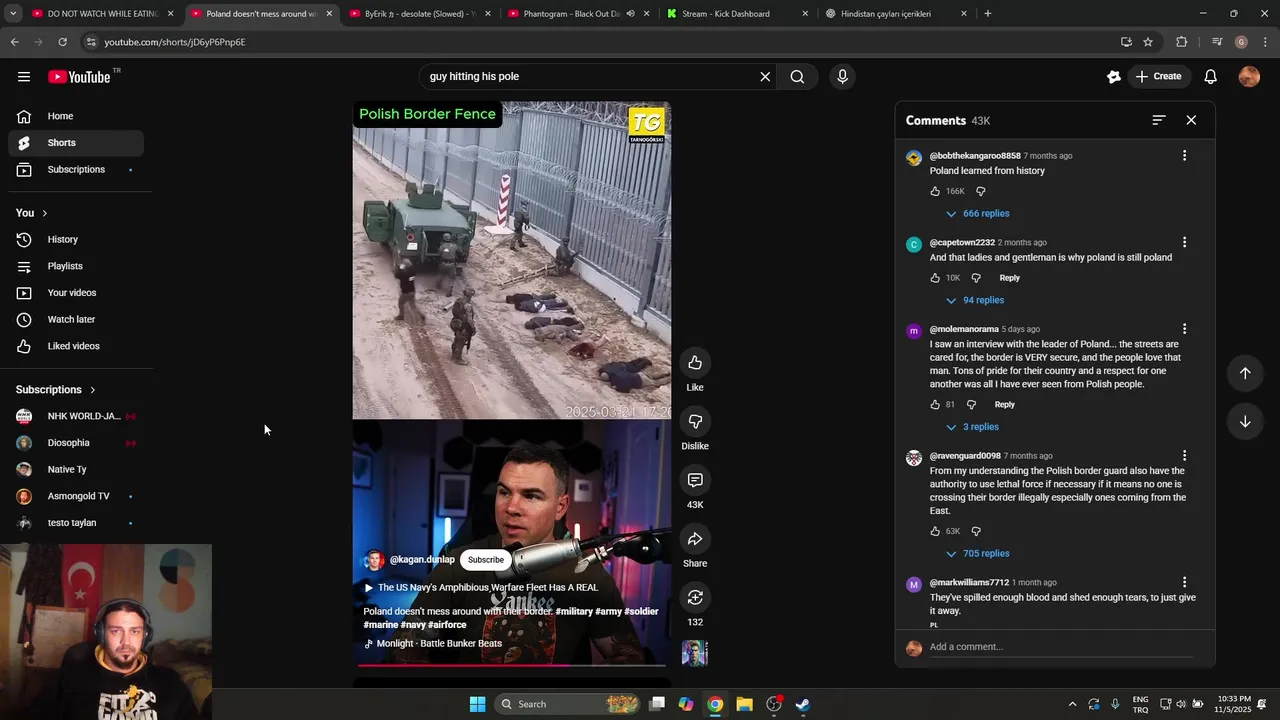Open the notifications bell
Screen dimensions: 1280x720
[1210, 77]
